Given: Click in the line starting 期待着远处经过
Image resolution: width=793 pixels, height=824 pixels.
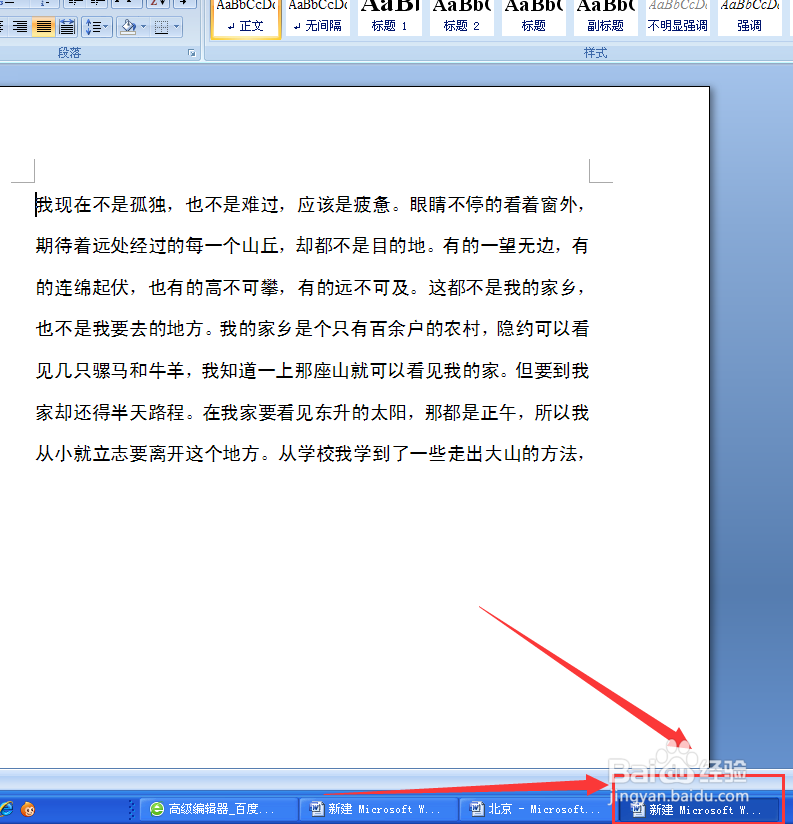Looking at the screenshot, I should (x=312, y=246).
